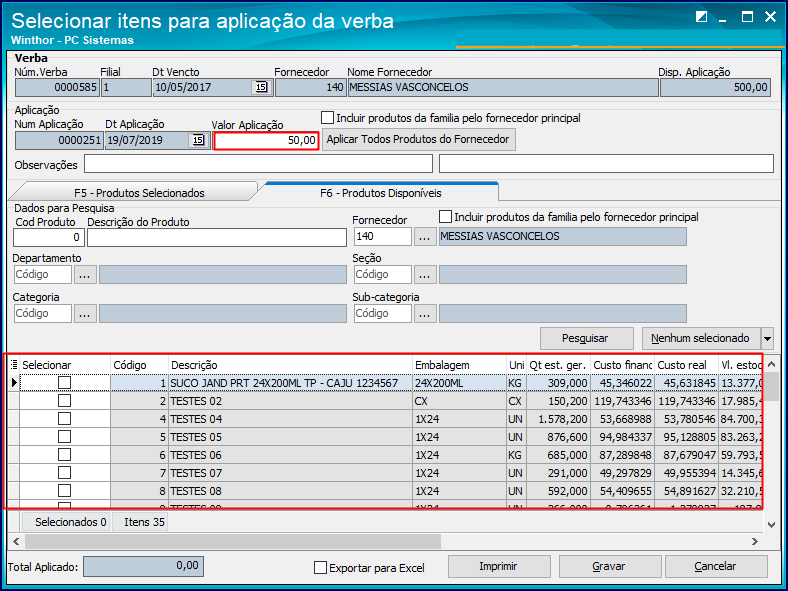The height and width of the screenshot is (591, 788).
Task: Click the Embalagem column header
Action: pos(459,365)
